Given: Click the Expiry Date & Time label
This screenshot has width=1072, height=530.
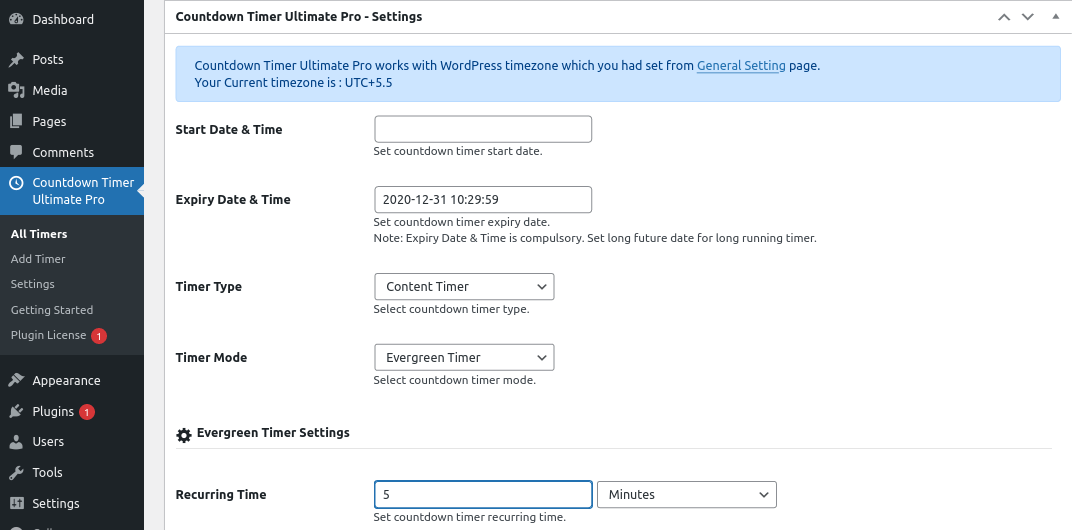Looking at the screenshot, I should 233,200.
